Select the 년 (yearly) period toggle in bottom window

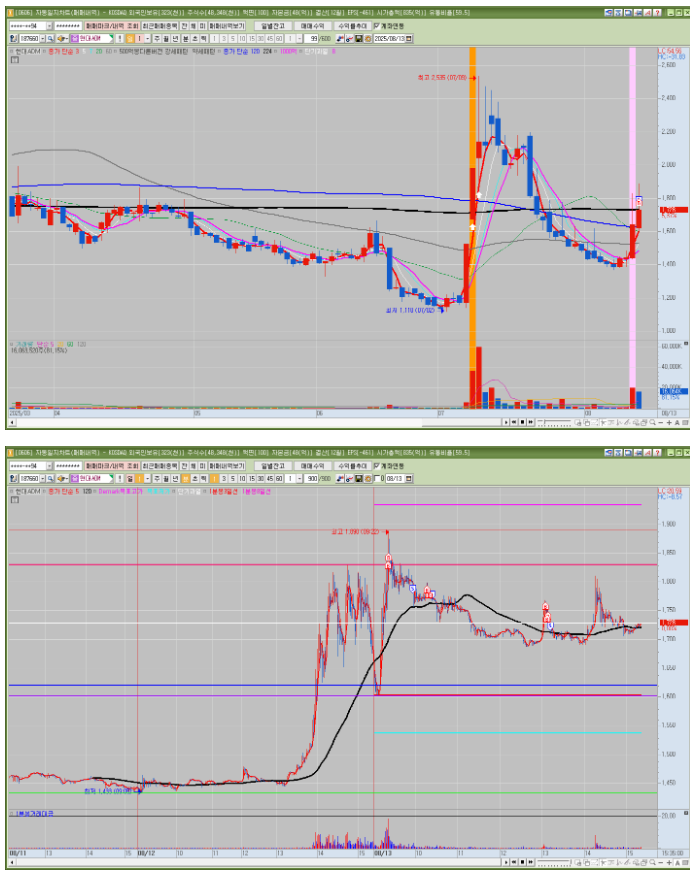pyautogui.click(x=175, y=479)
